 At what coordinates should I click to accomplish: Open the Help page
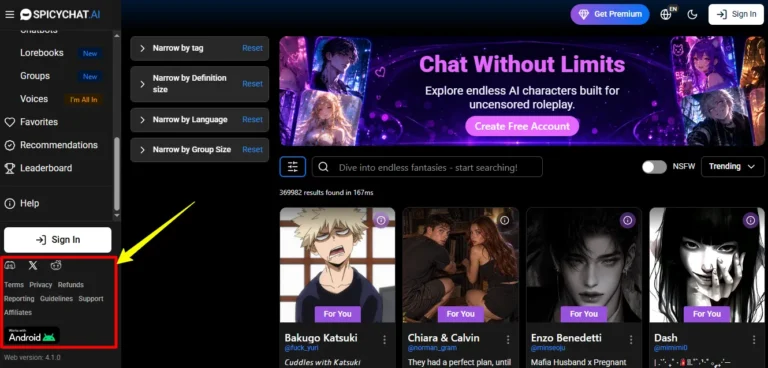click(x=29, y=203)
